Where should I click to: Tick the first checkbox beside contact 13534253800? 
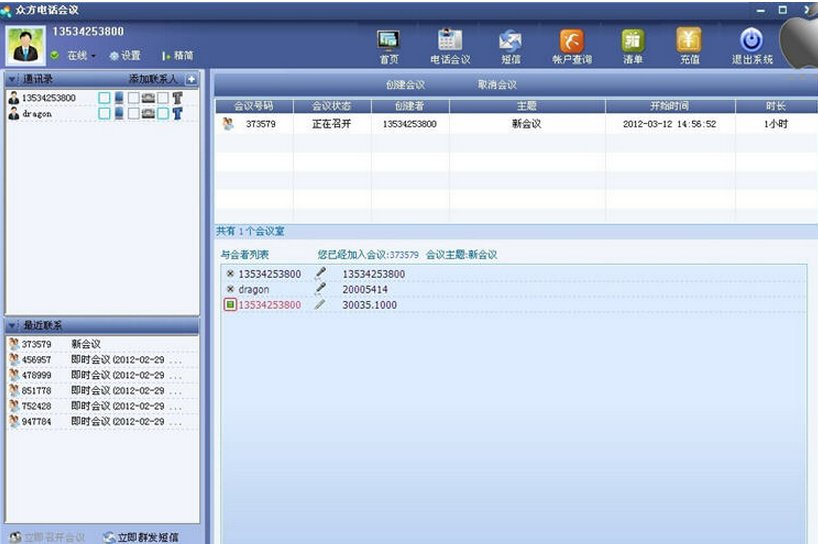pos(104,98)
